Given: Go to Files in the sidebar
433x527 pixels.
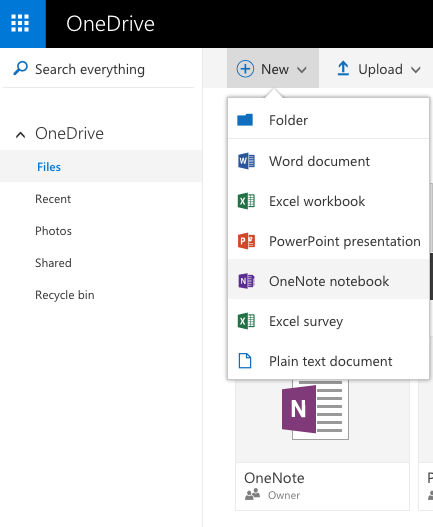Looking at the screenshot, I should pyautogui.click(x=101, y=166).
